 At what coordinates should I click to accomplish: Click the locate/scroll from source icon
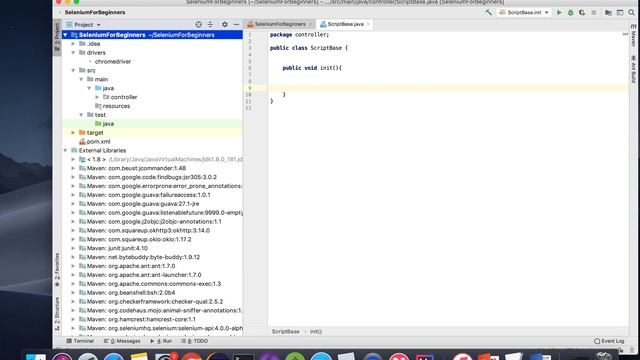click(198, 24)
